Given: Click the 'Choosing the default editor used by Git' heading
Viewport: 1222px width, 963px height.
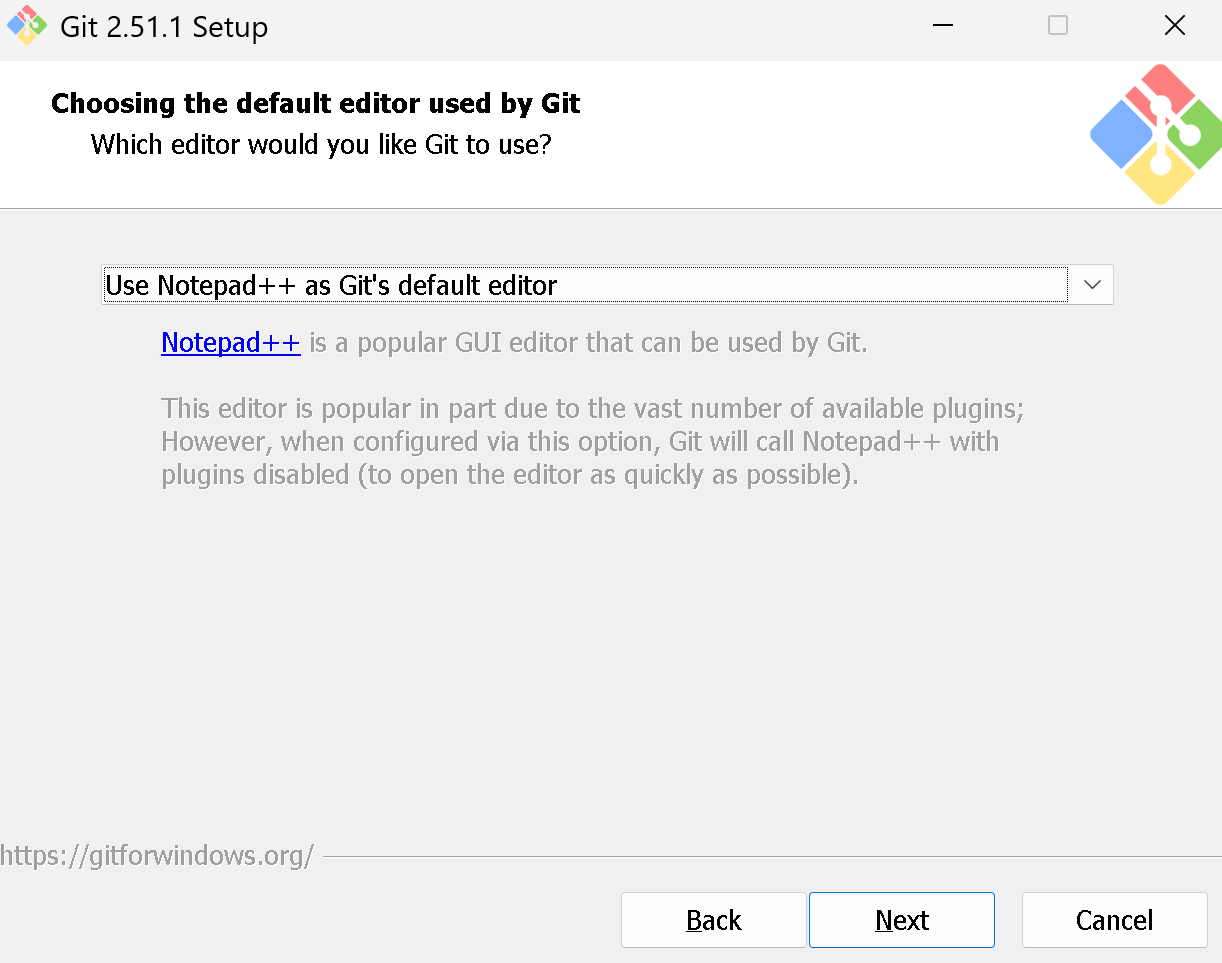Looking at the screenshot, I should 315,104.
